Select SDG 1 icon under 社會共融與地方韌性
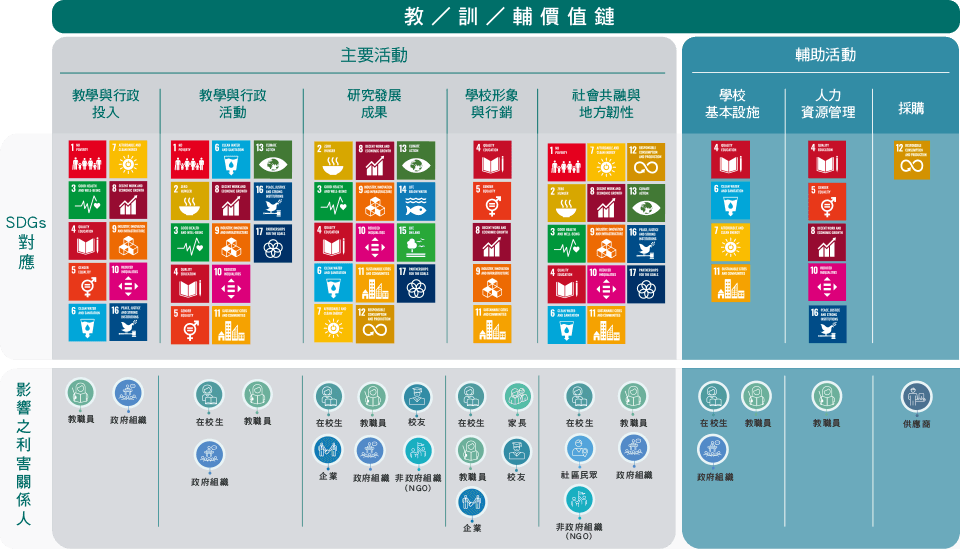This screenshot has height=549, width=960. point(566,162)
